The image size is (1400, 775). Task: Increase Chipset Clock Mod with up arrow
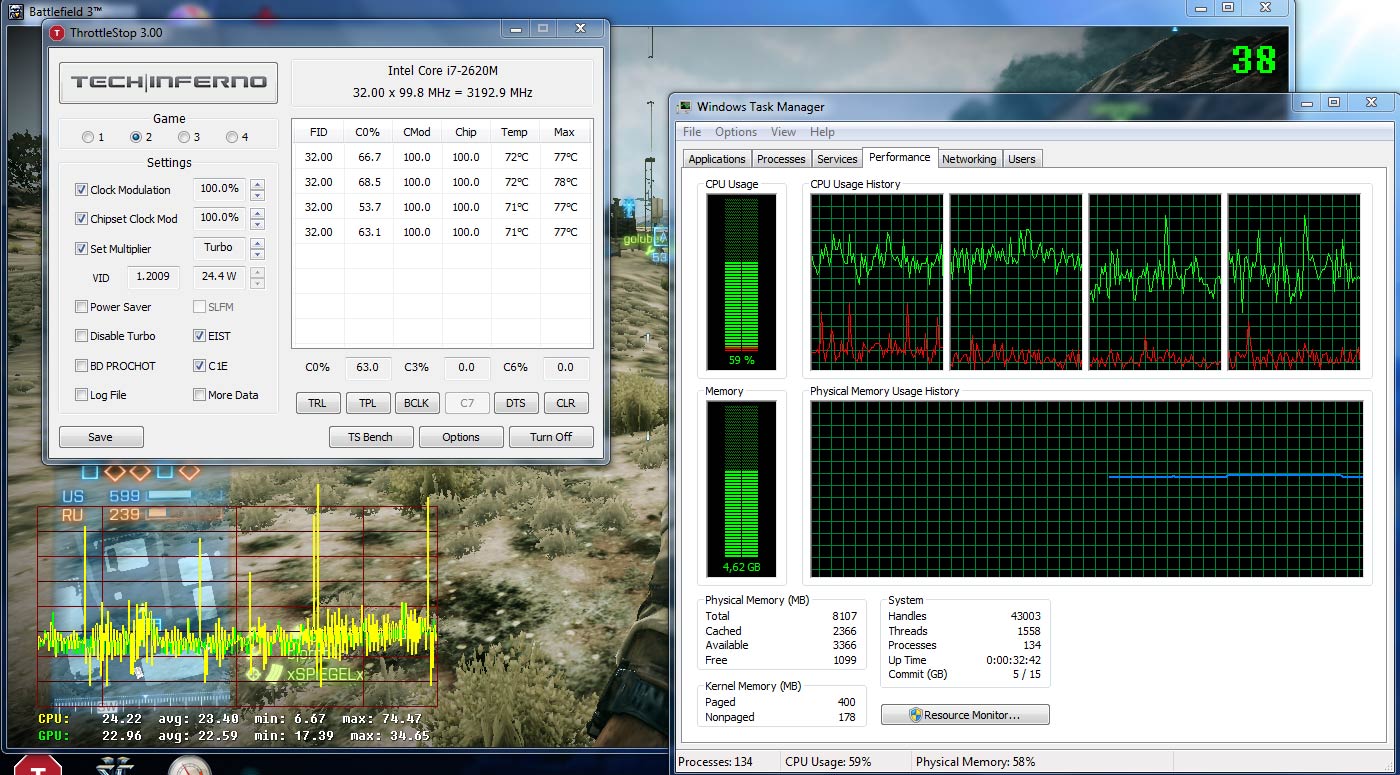[257, 213]
